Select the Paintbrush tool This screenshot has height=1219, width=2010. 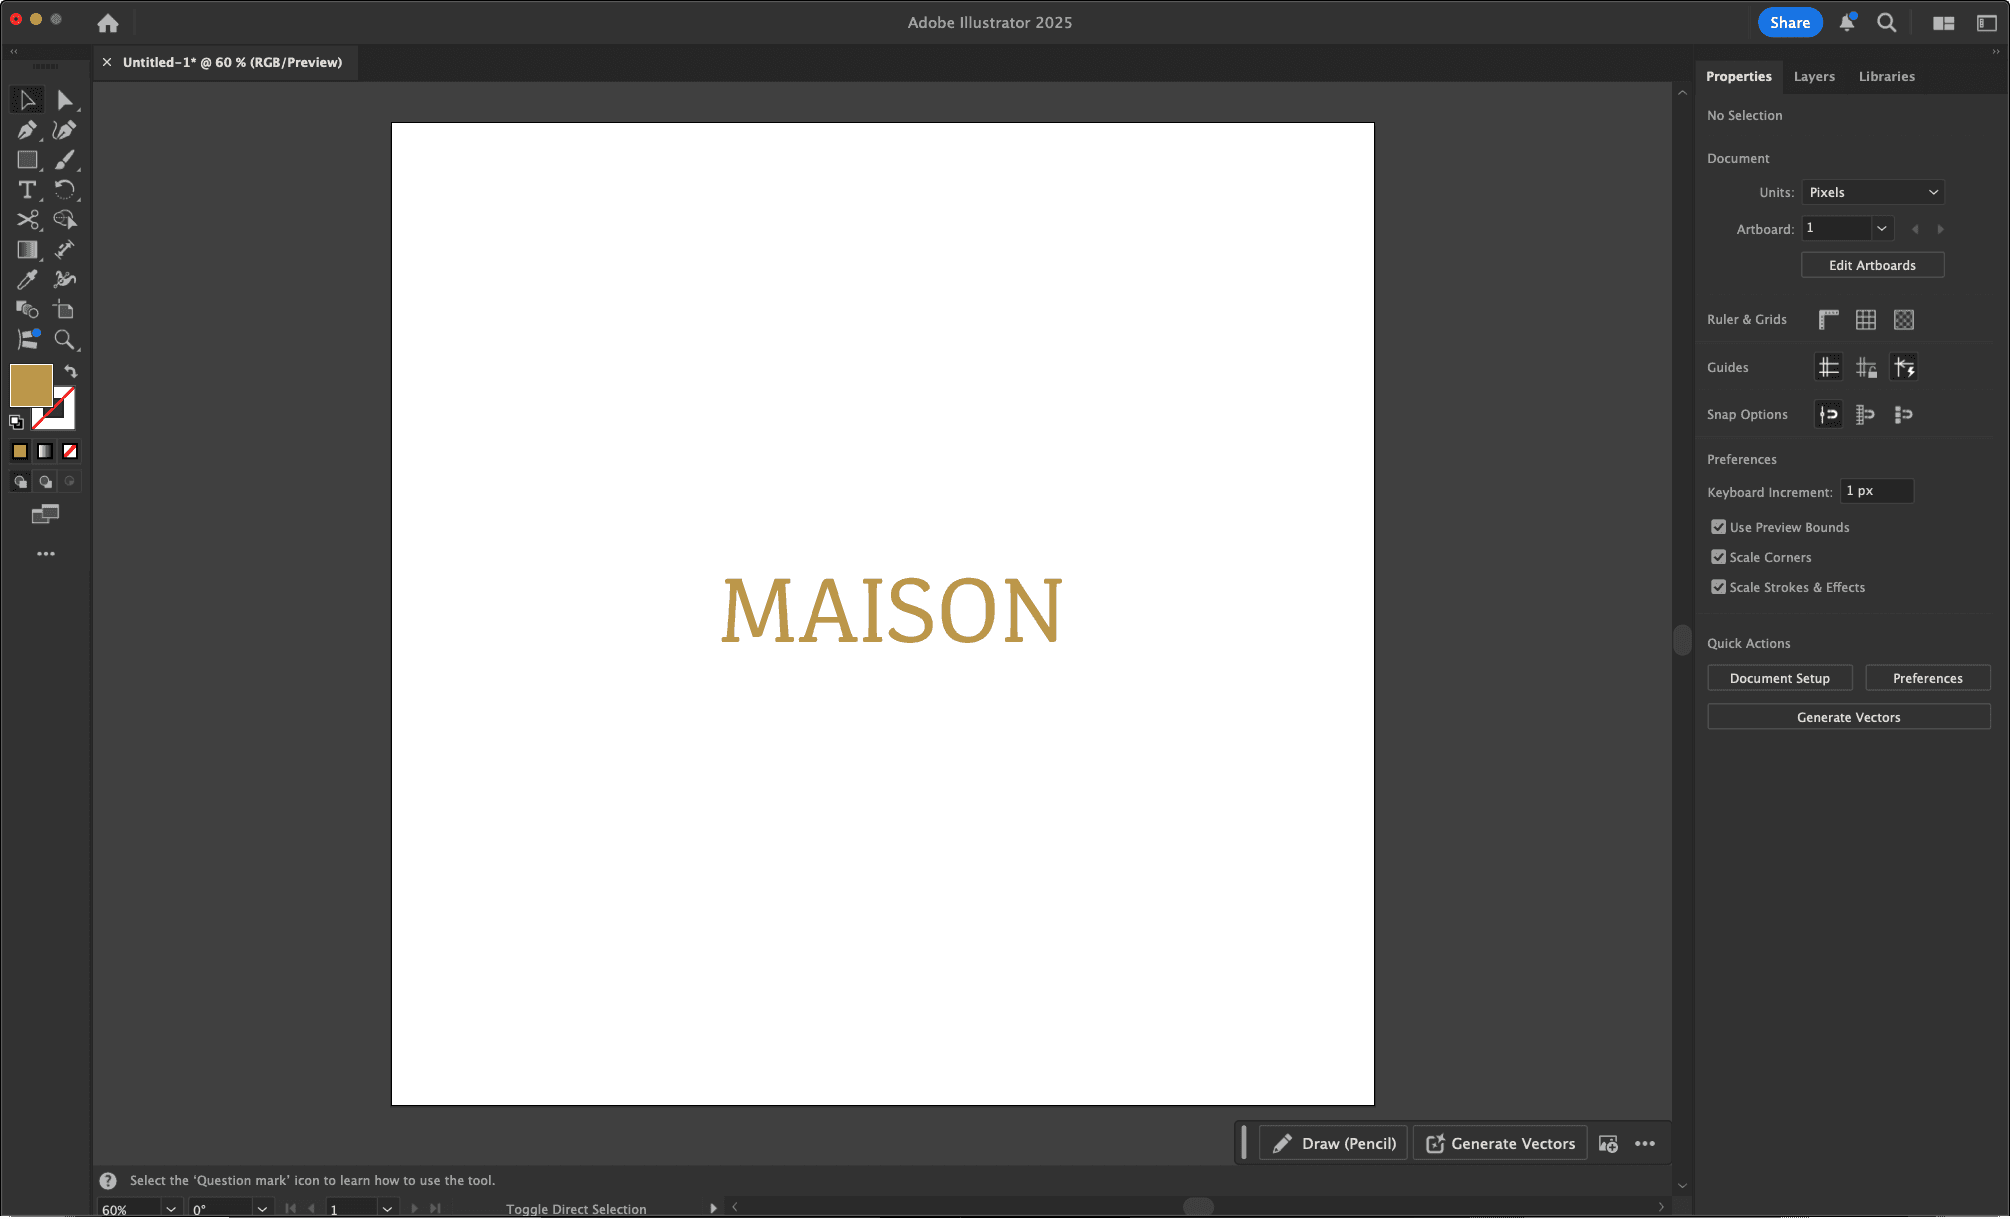[x=64, y=160]
